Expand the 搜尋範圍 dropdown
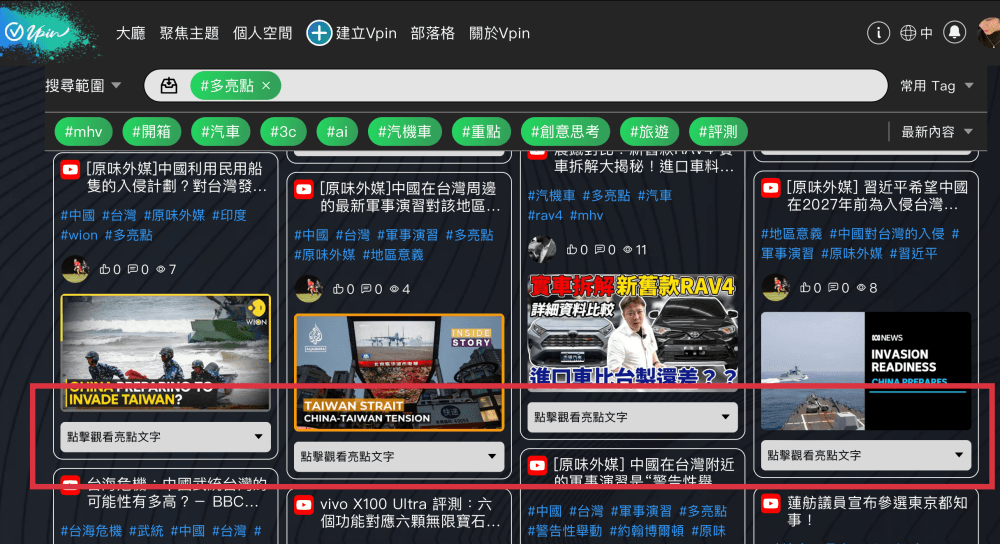Image resolution: width=1000 pixels, height=544 pixels. (83, 85)
